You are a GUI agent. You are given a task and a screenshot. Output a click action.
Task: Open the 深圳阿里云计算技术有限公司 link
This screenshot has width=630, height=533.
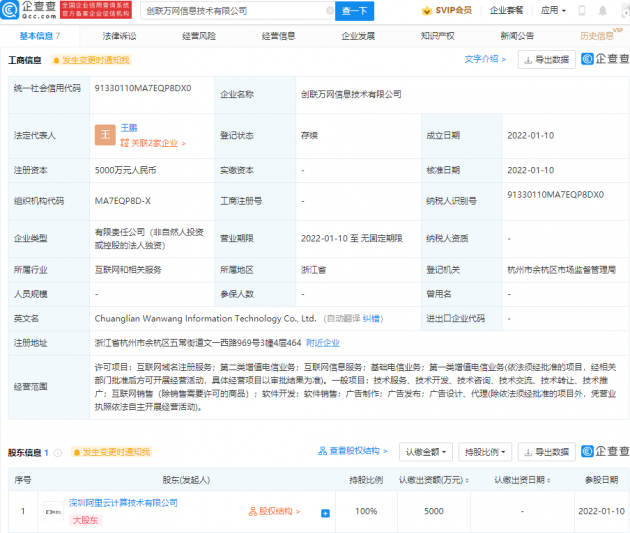coord(123,503)
